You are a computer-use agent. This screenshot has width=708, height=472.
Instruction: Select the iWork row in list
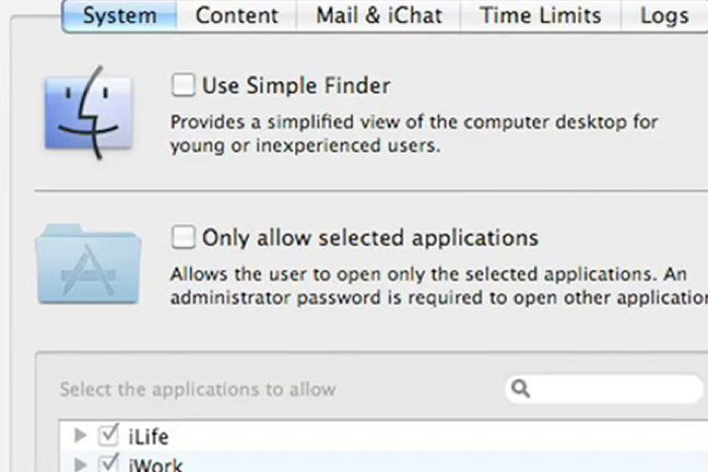(x=383, y=462)
